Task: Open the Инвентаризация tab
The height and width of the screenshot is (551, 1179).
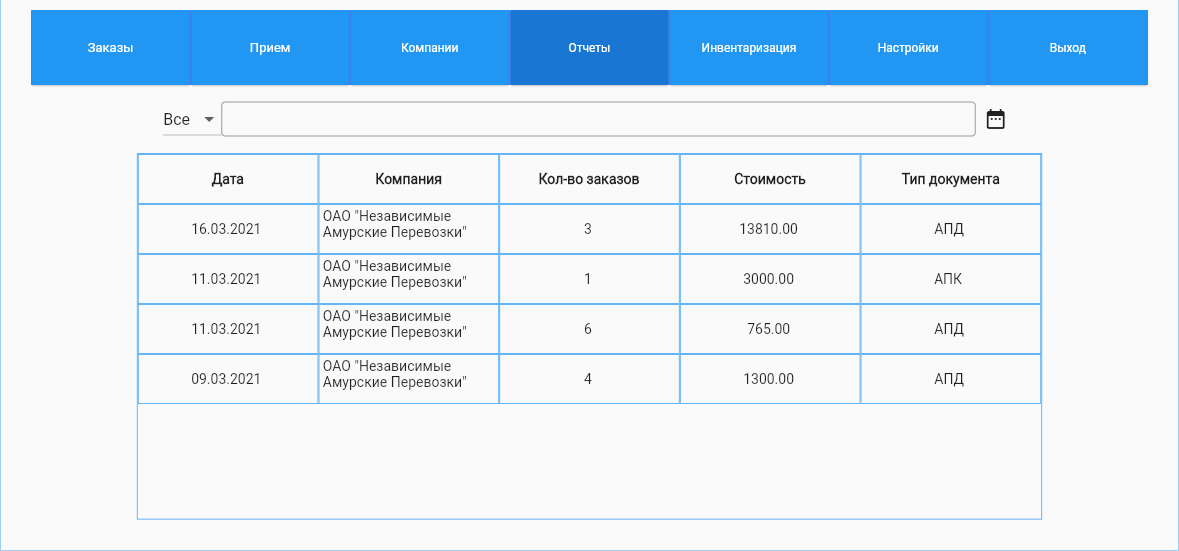Action: click(x=749, y=47)
